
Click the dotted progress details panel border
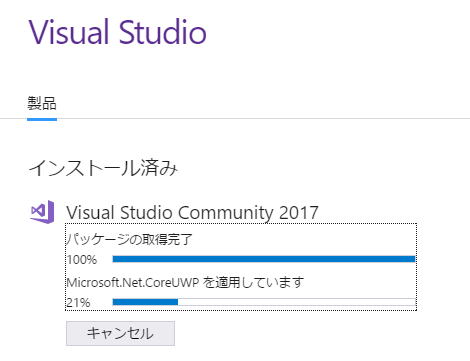[x=241, y=224]
